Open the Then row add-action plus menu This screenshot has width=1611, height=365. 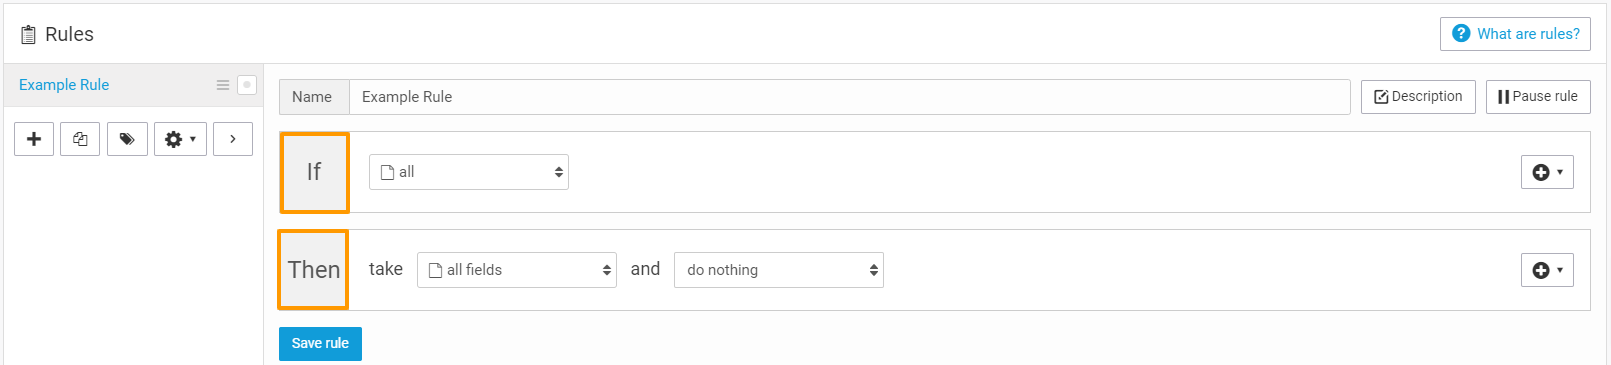[1547, 270]
